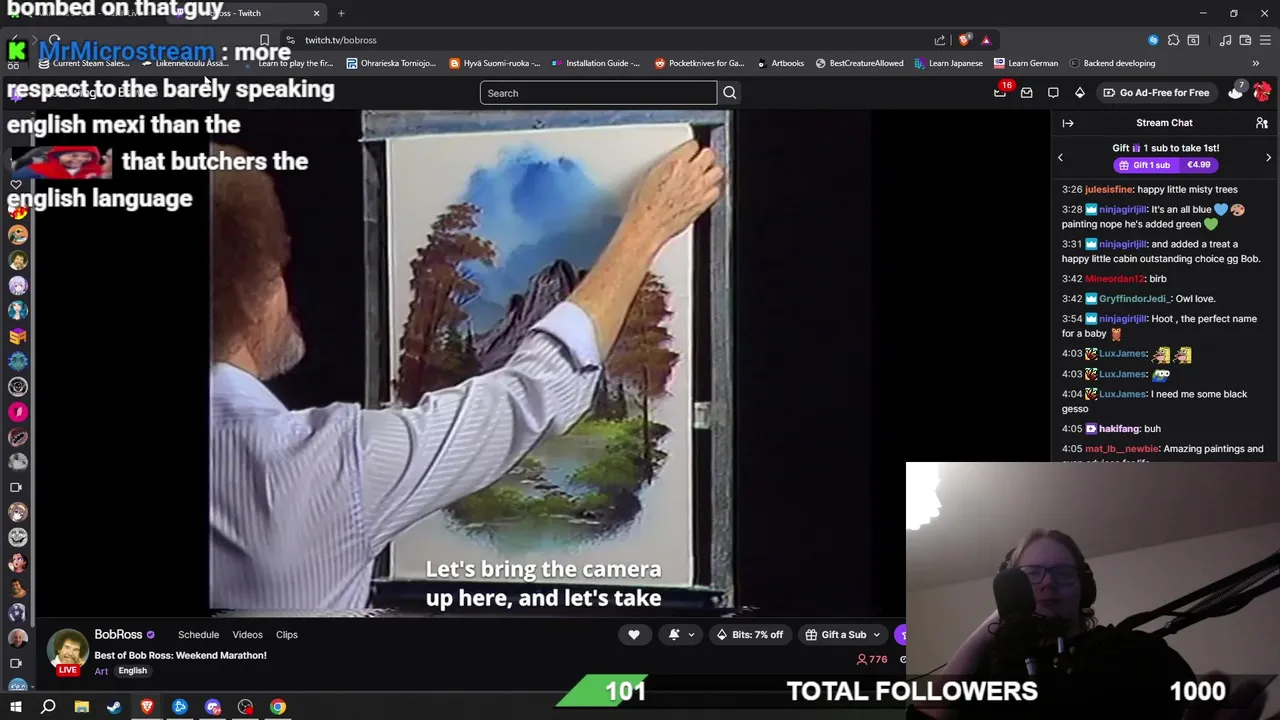Collapse the Stream Chat panel arrow

click(x=1068, y=123)
